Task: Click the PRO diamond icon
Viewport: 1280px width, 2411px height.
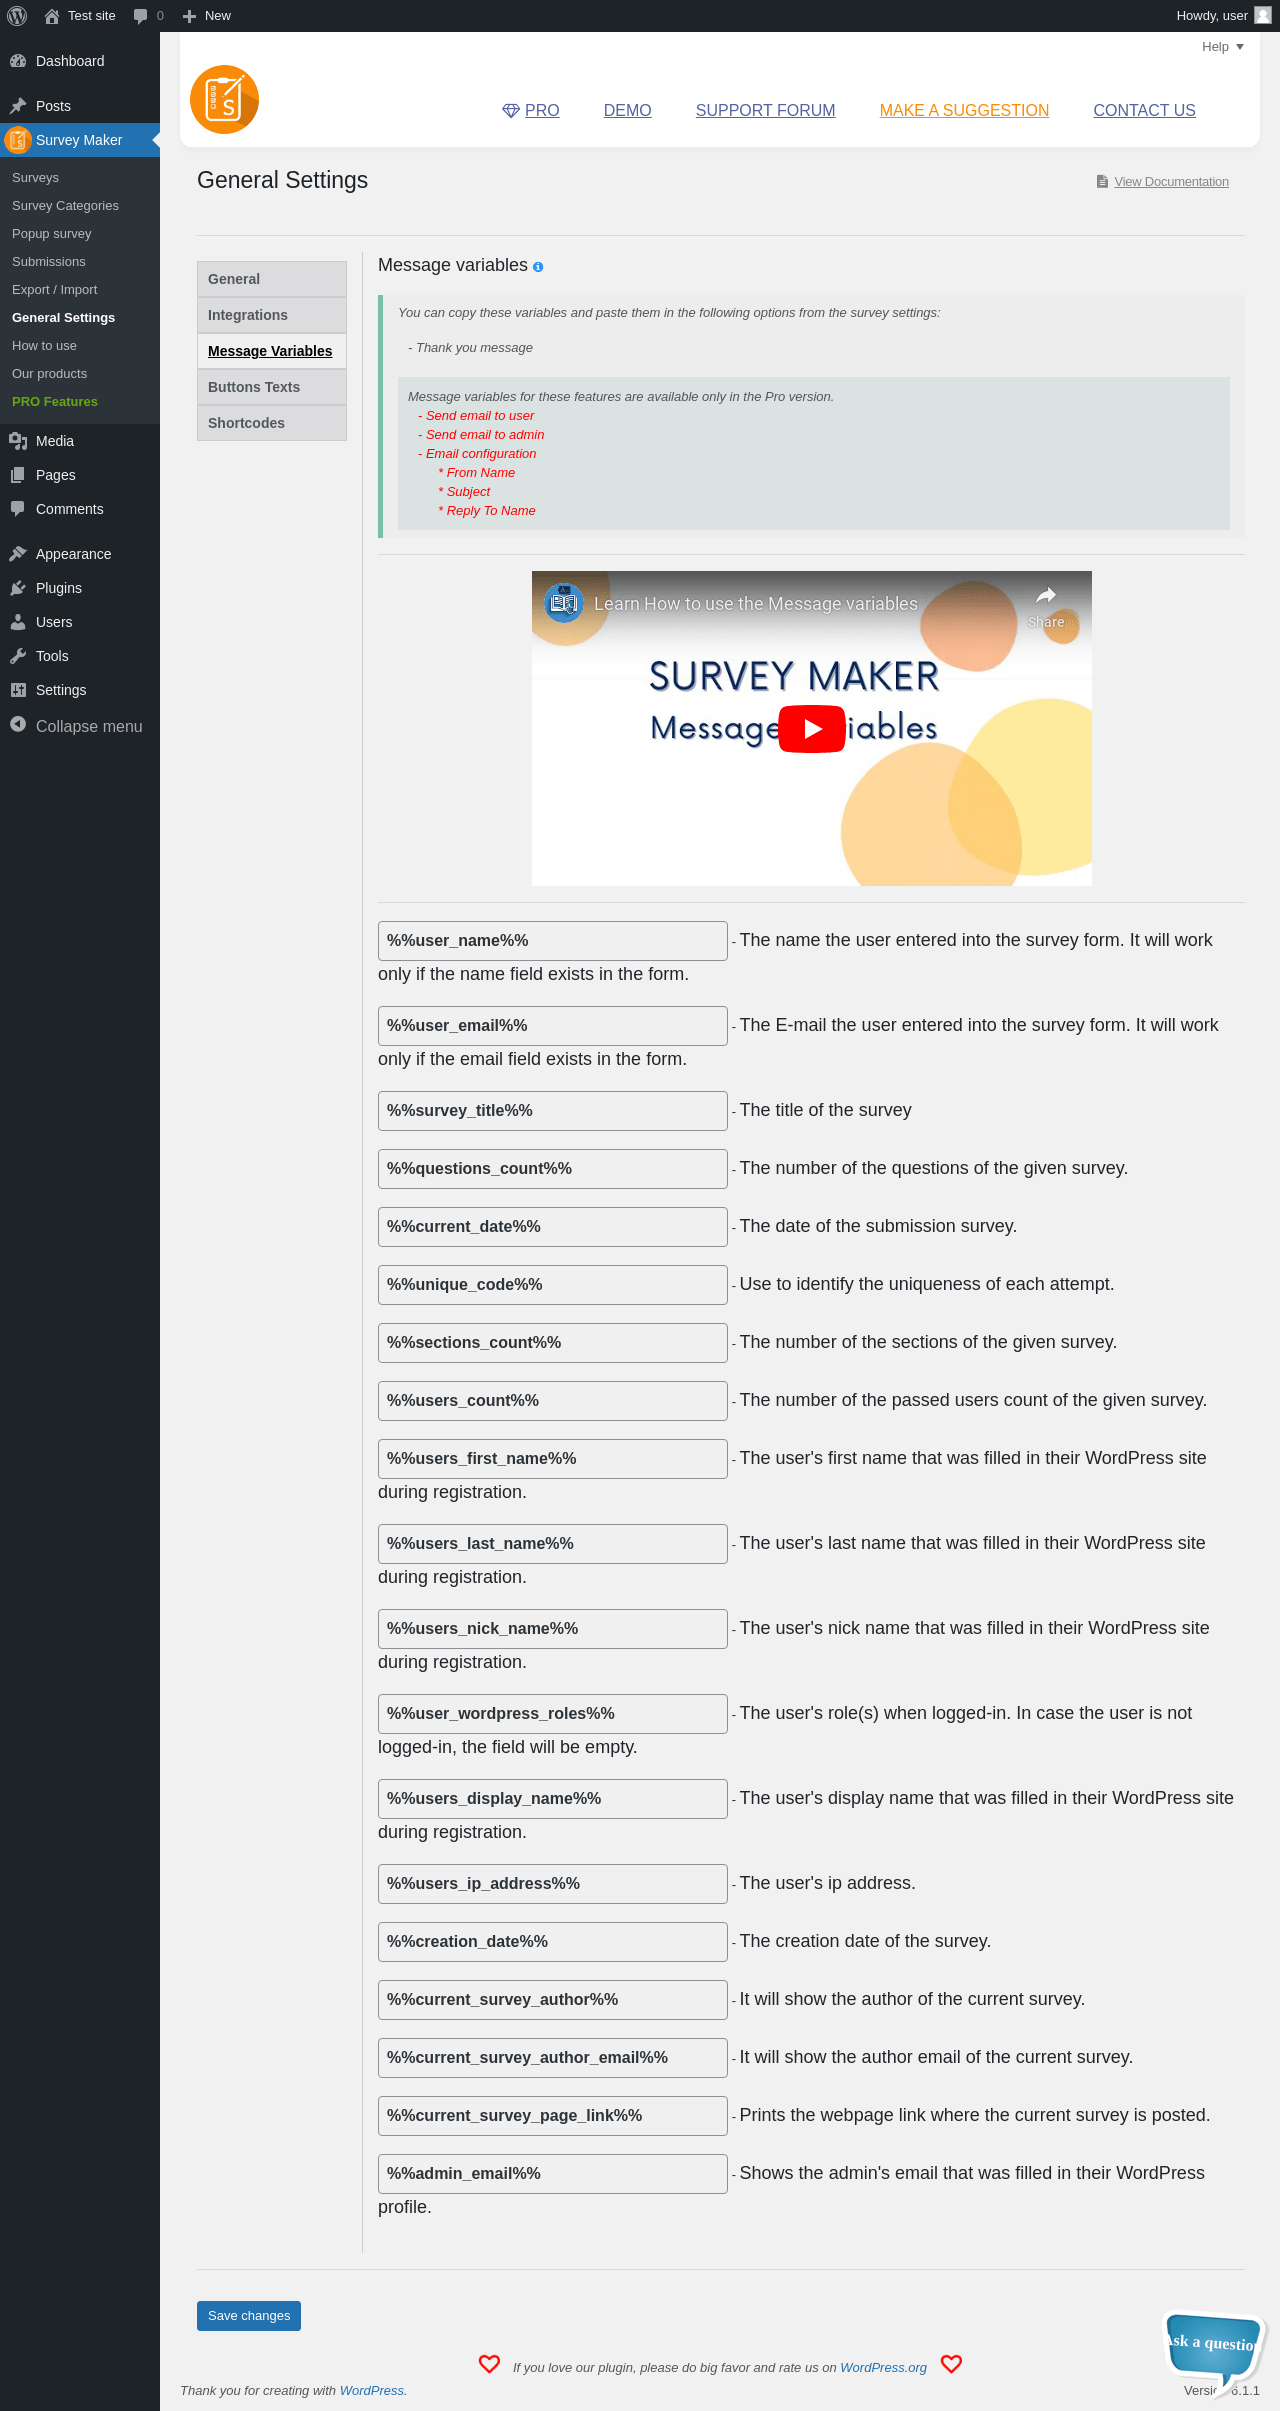Action: (x=511, y=111)
